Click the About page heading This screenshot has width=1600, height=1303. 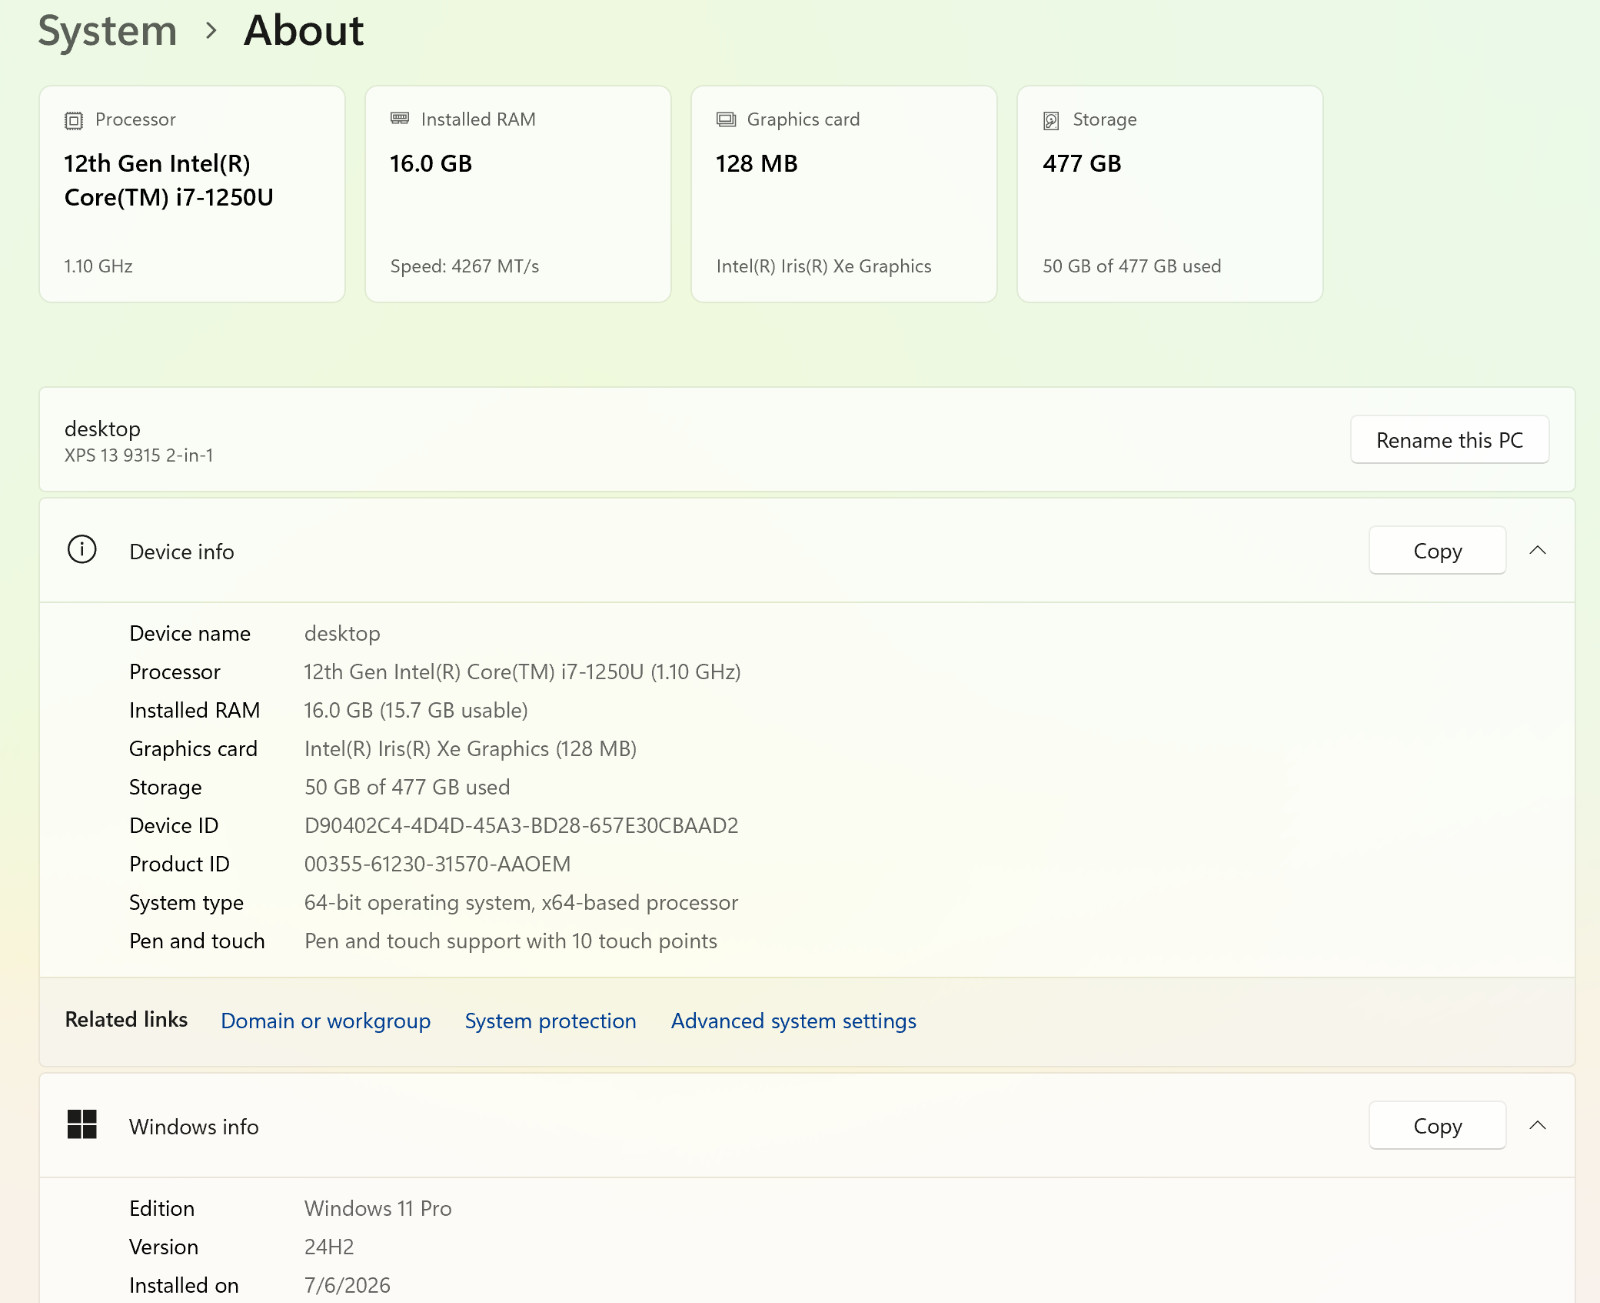click(304, 31)
